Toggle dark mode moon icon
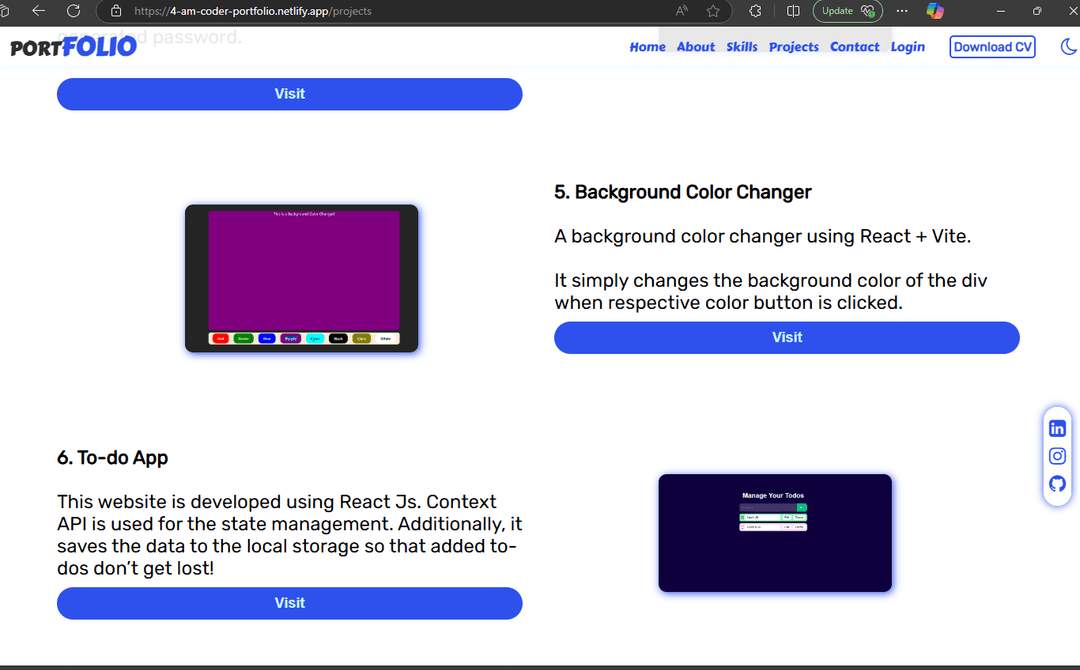1080x670 pixels. (x=1068, y=46)
